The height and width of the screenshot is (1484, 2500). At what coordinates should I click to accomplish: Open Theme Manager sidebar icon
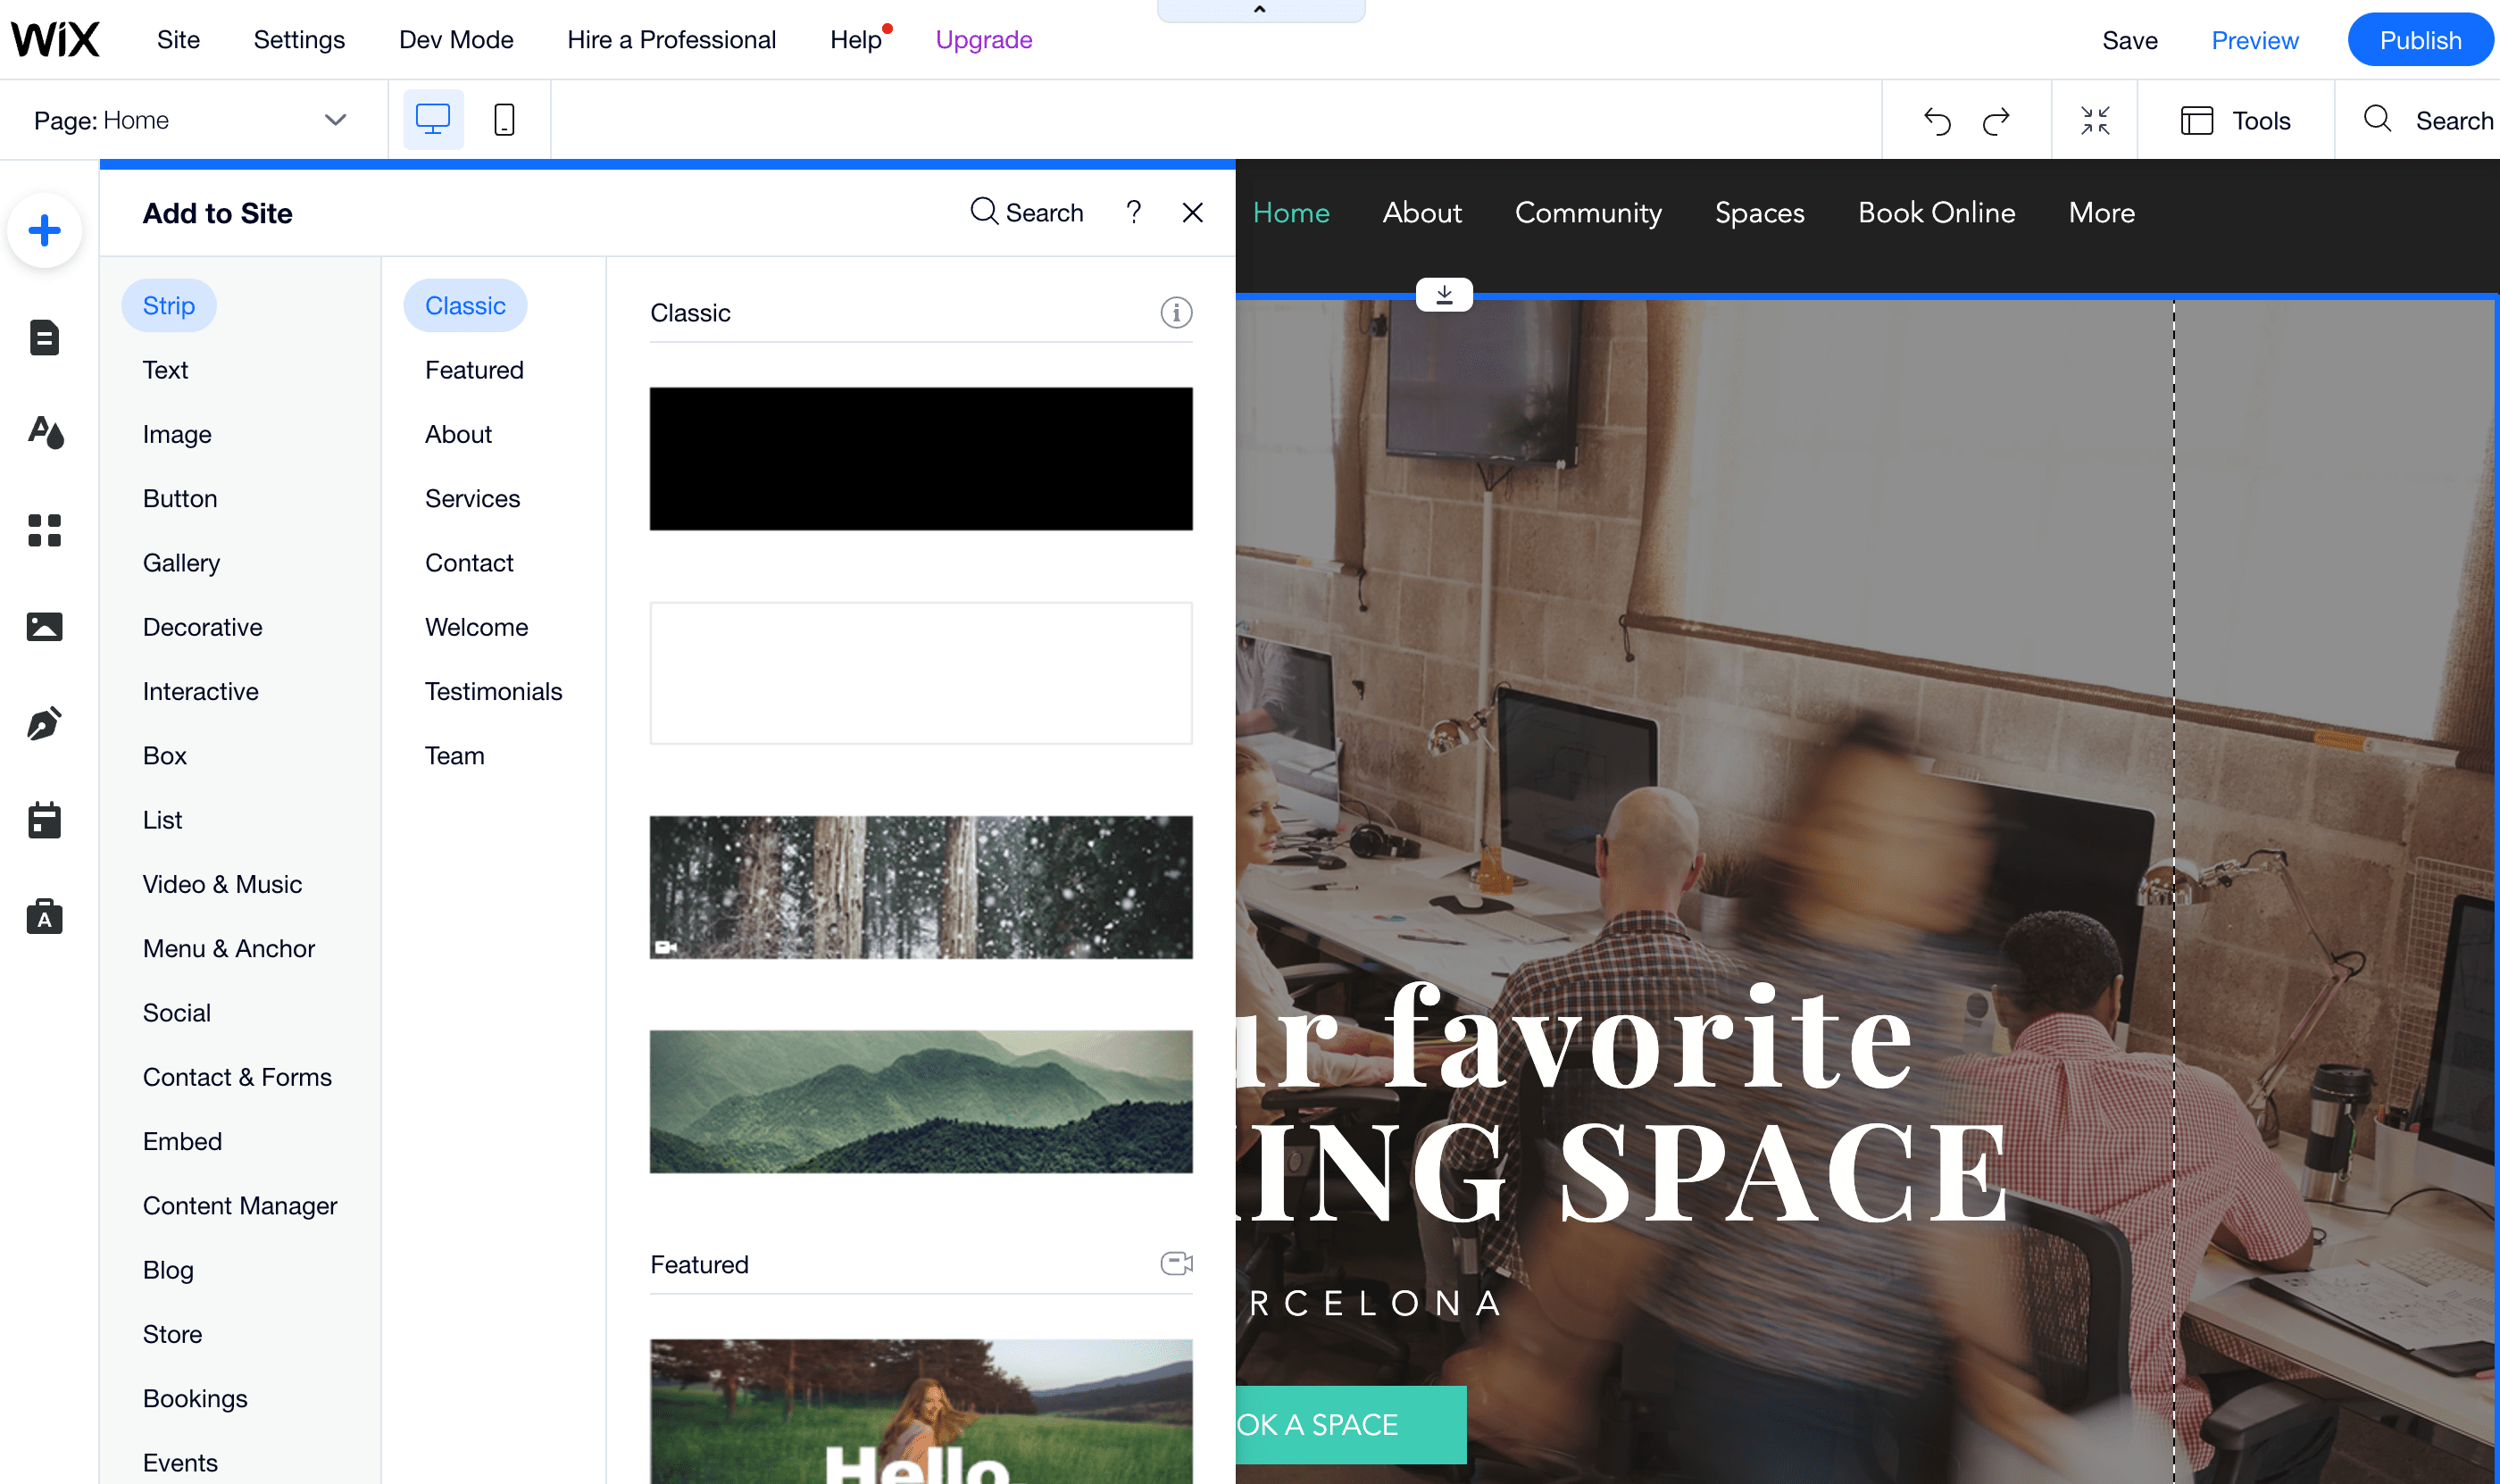point(44,432)
